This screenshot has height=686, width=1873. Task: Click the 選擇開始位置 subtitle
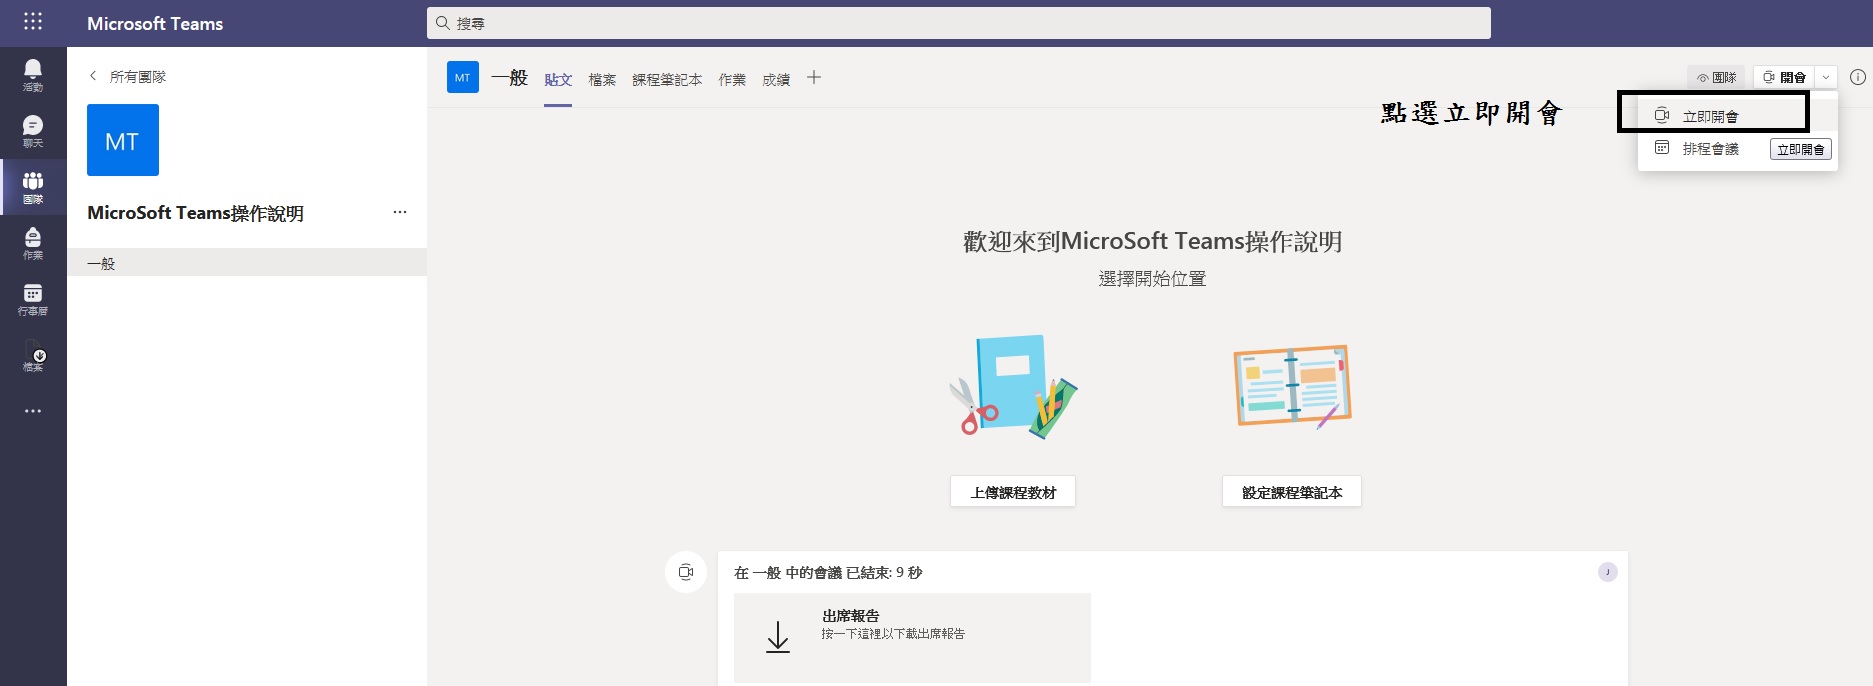1152,279
